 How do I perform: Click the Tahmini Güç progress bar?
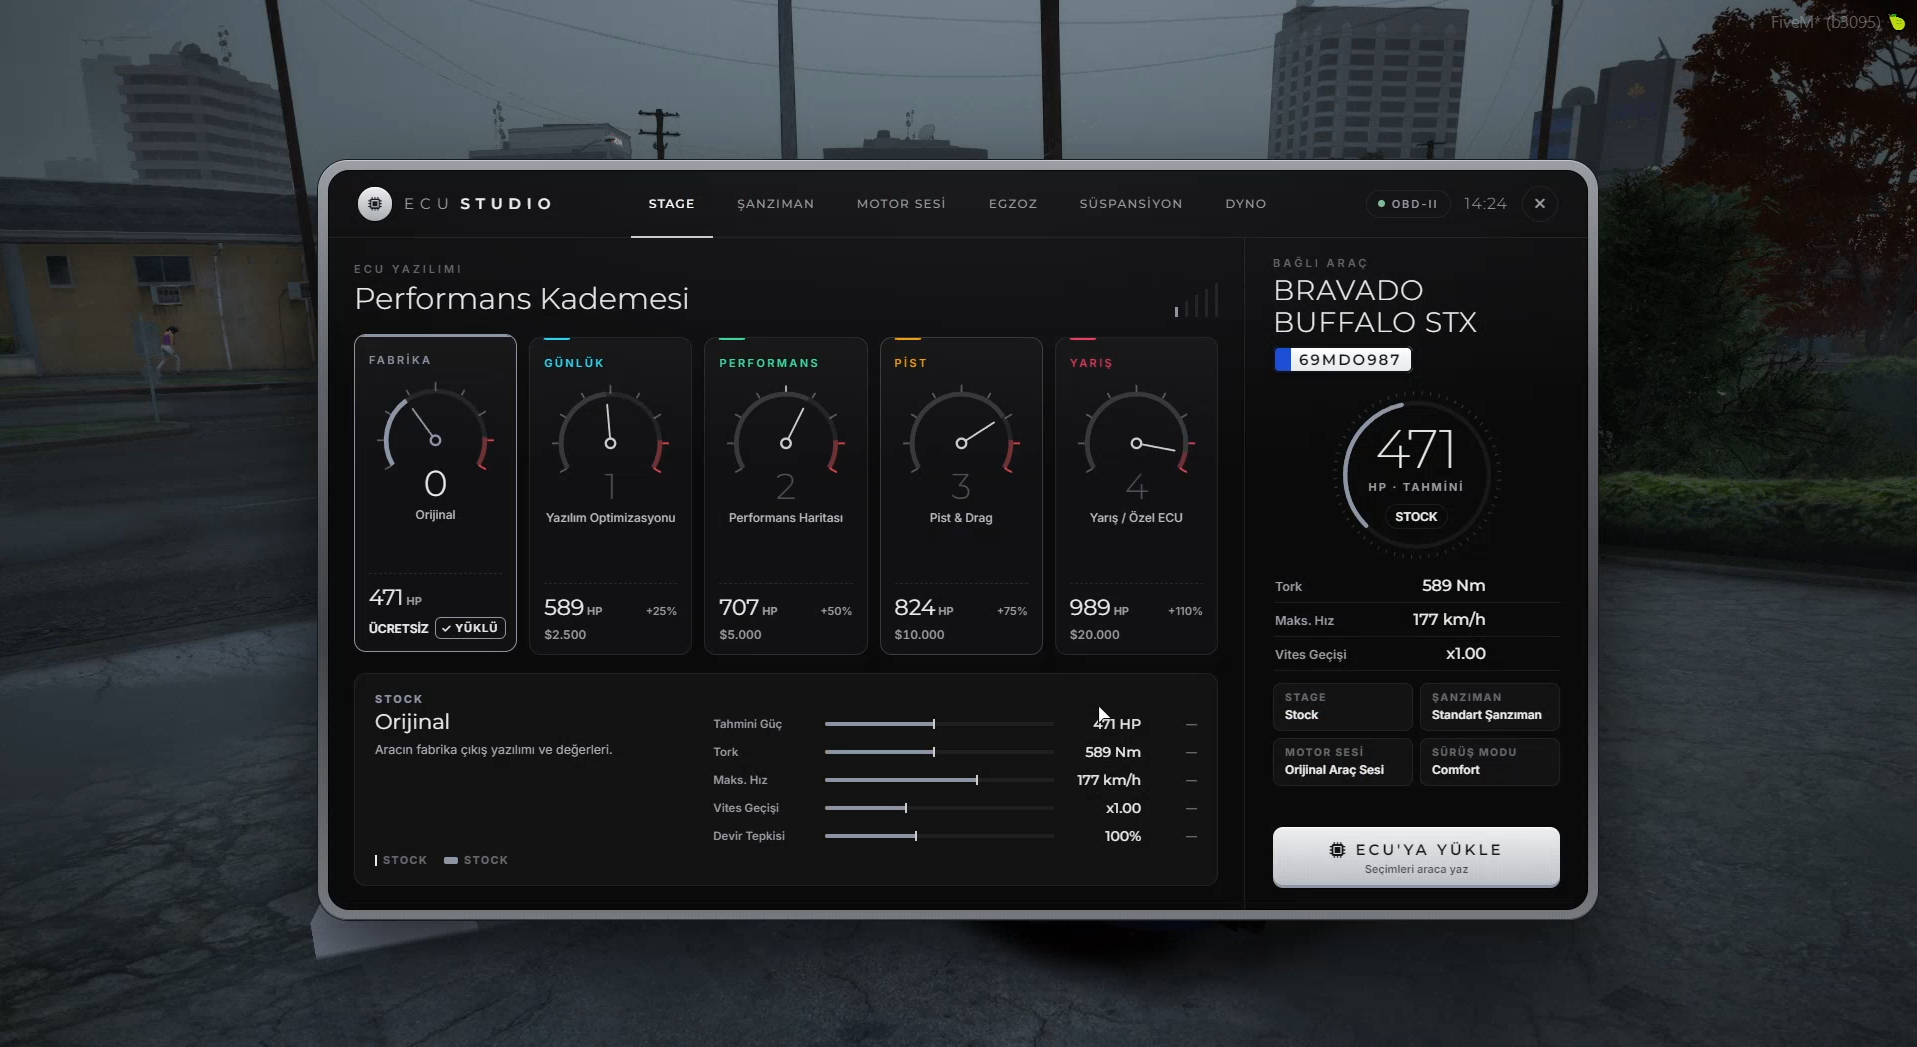pyautogui.click(x=939, y=724)
